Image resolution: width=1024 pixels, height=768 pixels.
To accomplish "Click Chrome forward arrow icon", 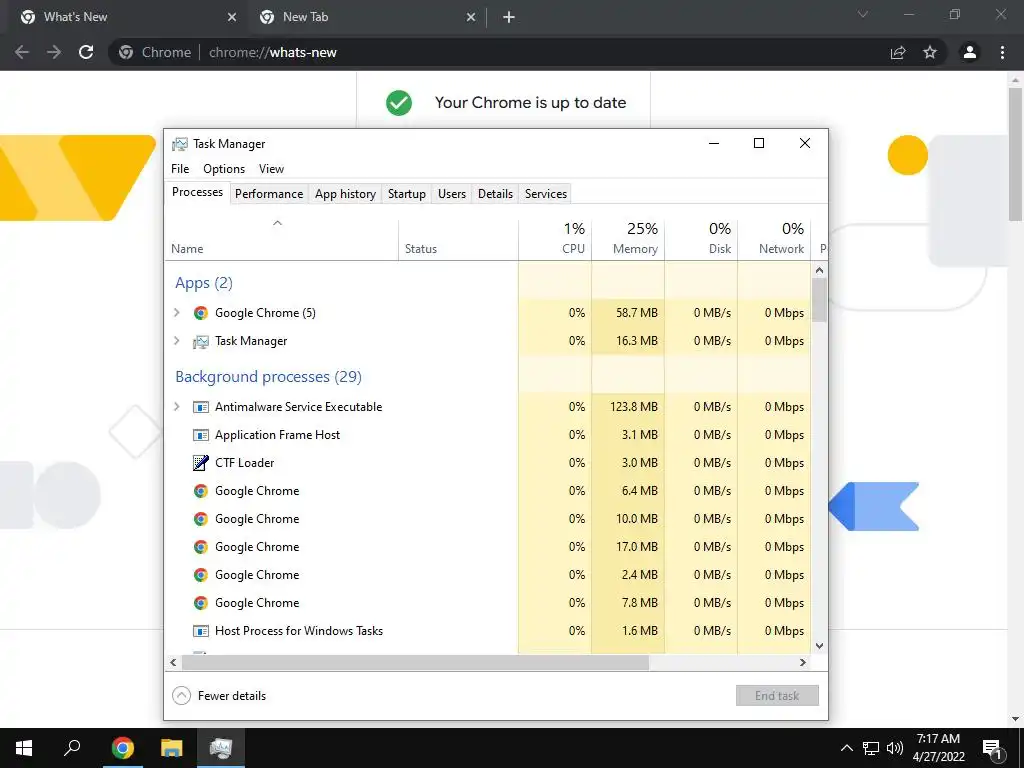I will pyautogui.click(x=54, y=52).
